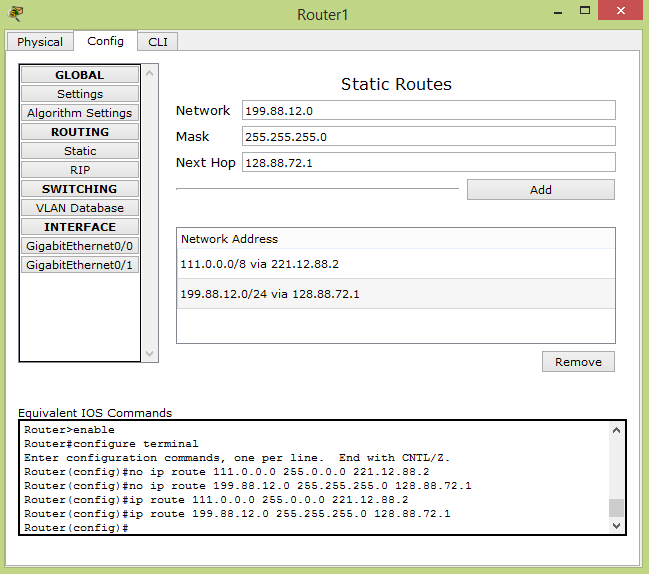Viewport: 649px width, 574px height.
Task: Select the GLOBAL section header
Action: 80,75
